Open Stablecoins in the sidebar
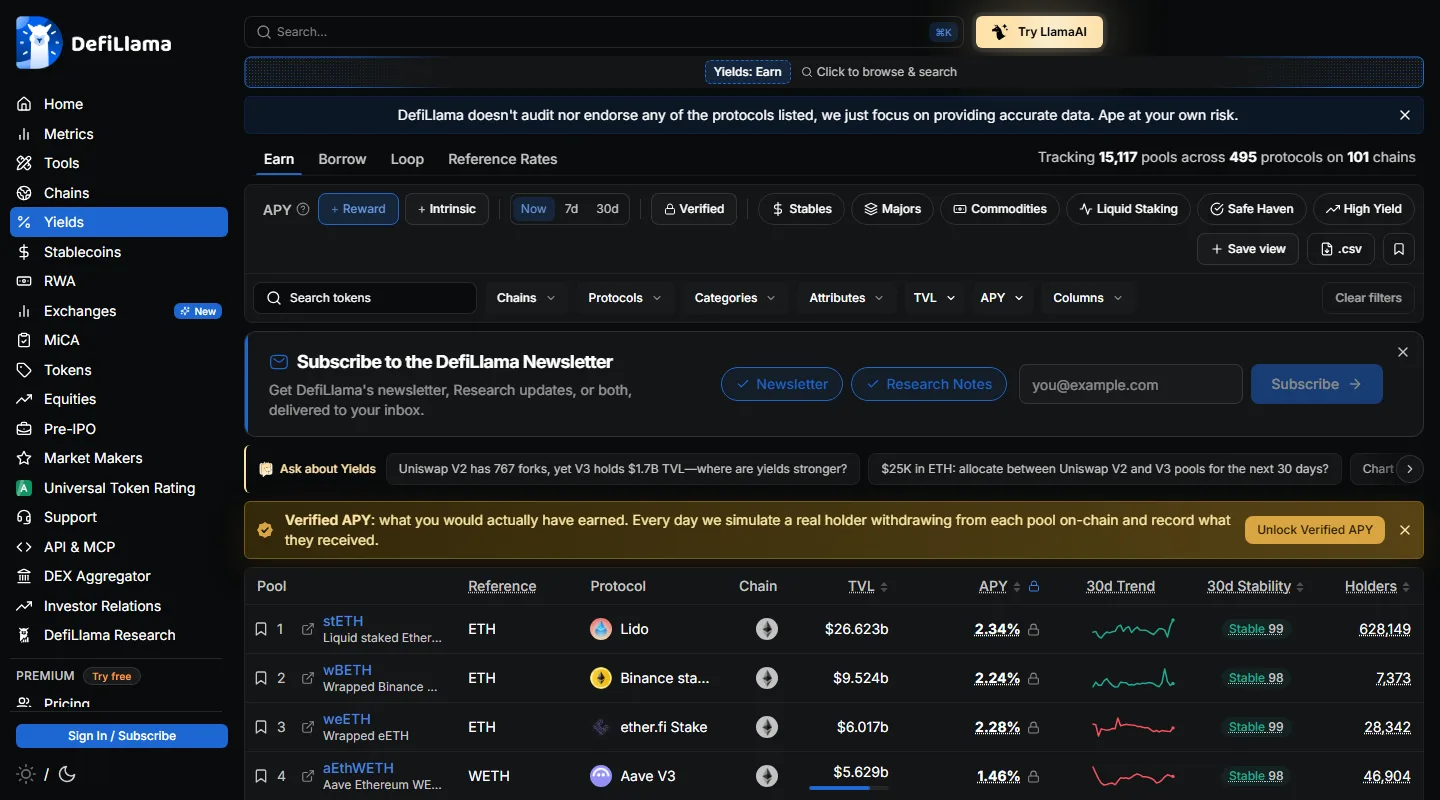This screenshot has height=800, width=1440. pos(119,252)
